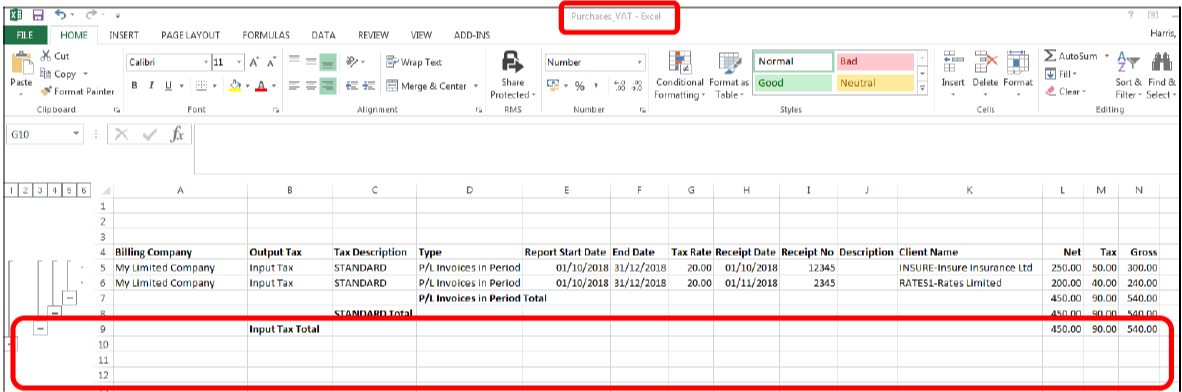This screenshot has height=392, width=1182.
Task: Decrease decimal places
Action: coord(637,86)
